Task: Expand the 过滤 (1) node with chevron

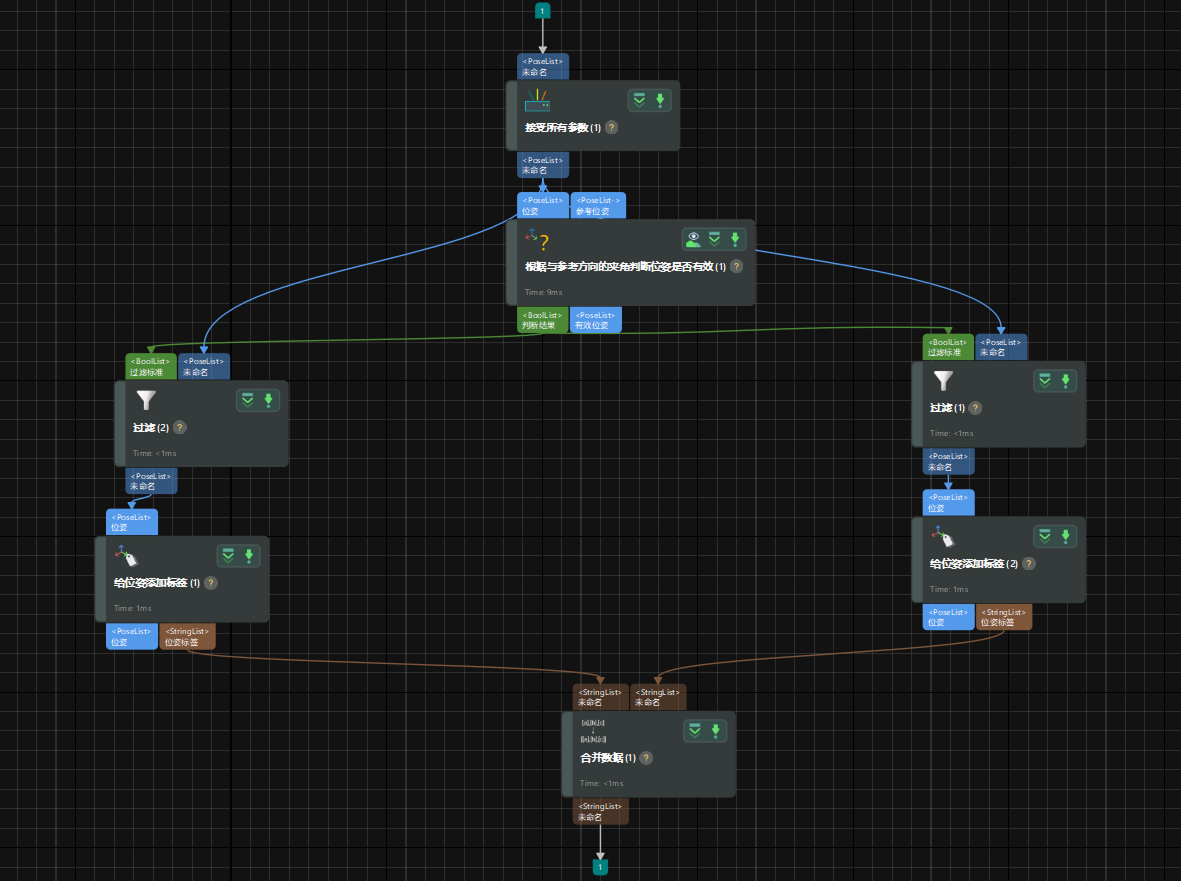Action: click(1045, 381)
